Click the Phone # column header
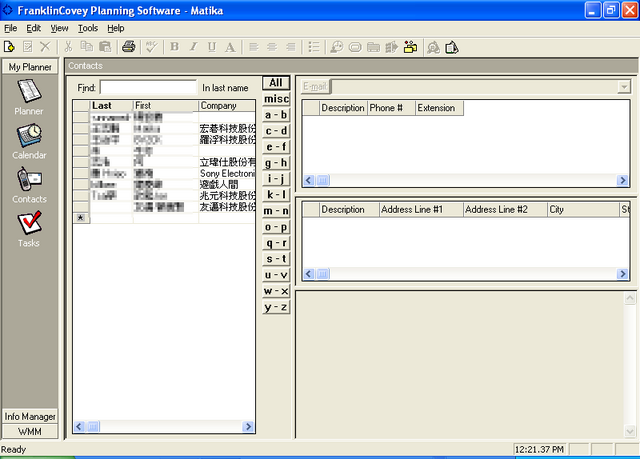The width and height of the screenshot is (640, 459). 391,108
